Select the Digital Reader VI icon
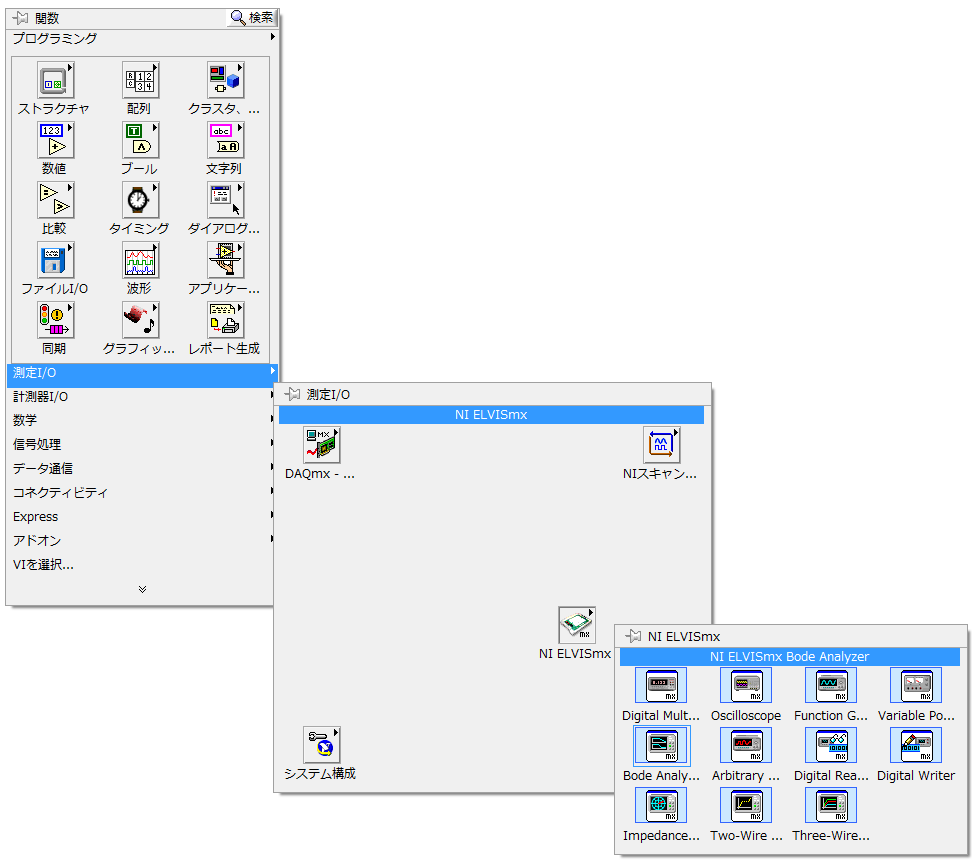 (x=831, y=746)
